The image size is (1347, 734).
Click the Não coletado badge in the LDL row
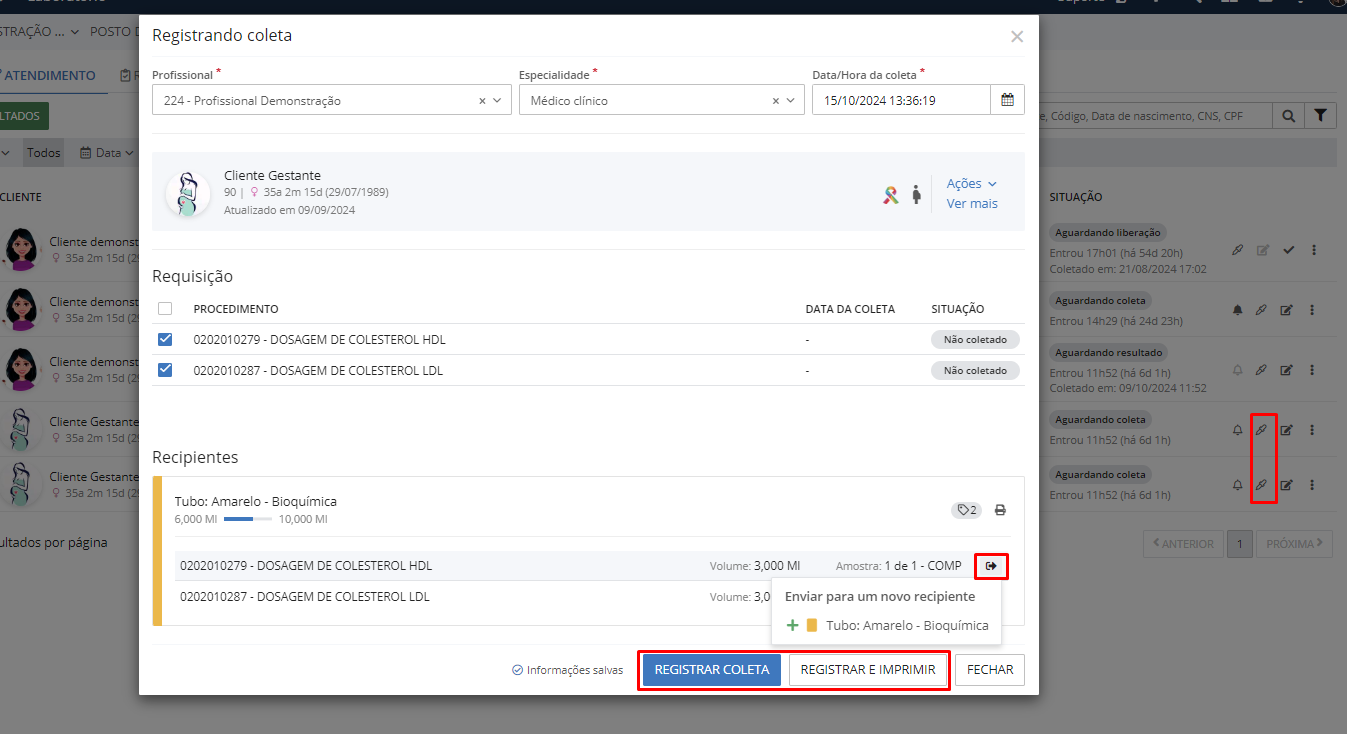click(975, 371)
